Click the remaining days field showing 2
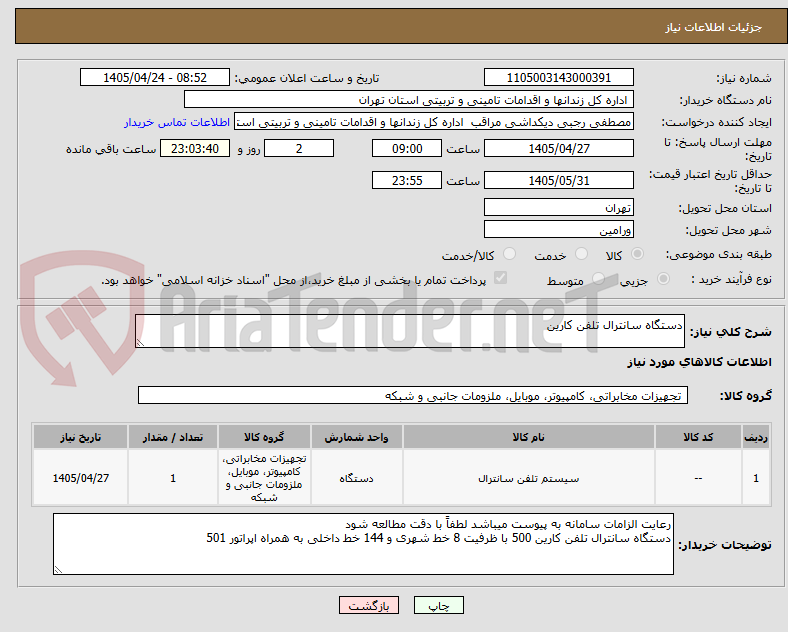The height and width of the screenshot is (632, 788). [x=299, y=148]
